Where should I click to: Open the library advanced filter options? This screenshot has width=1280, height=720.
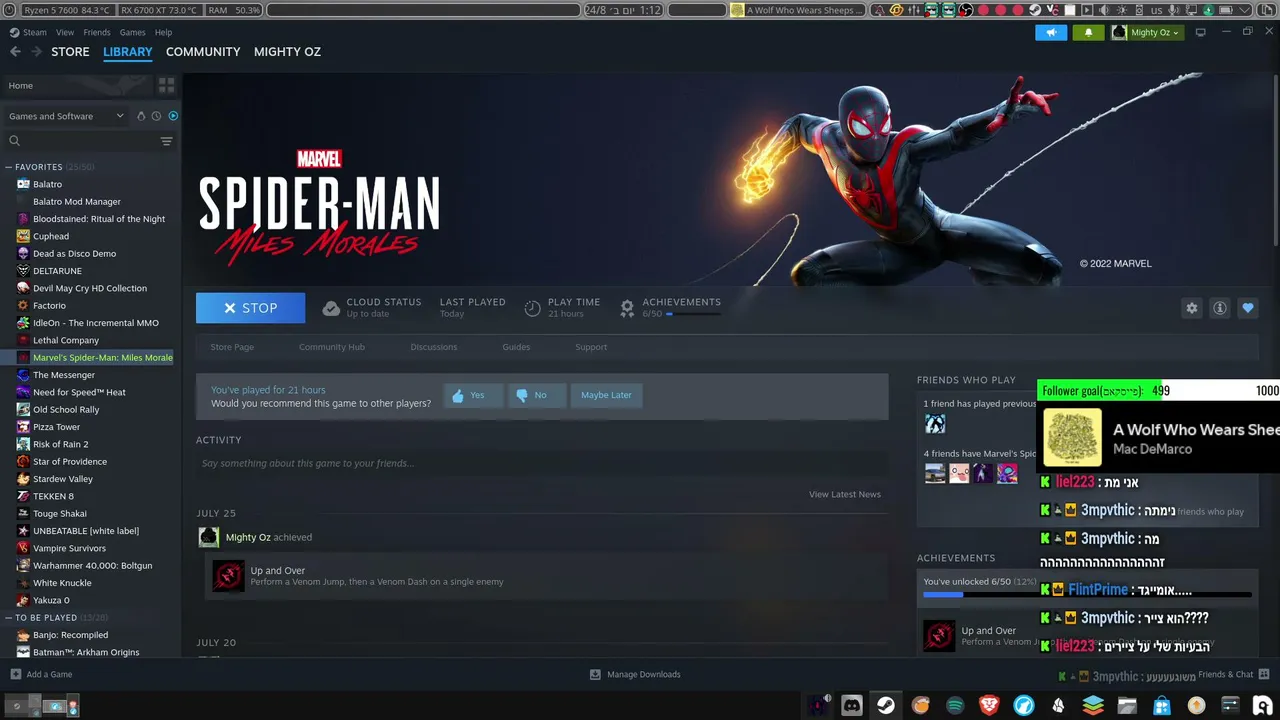[x=166, y=141]
